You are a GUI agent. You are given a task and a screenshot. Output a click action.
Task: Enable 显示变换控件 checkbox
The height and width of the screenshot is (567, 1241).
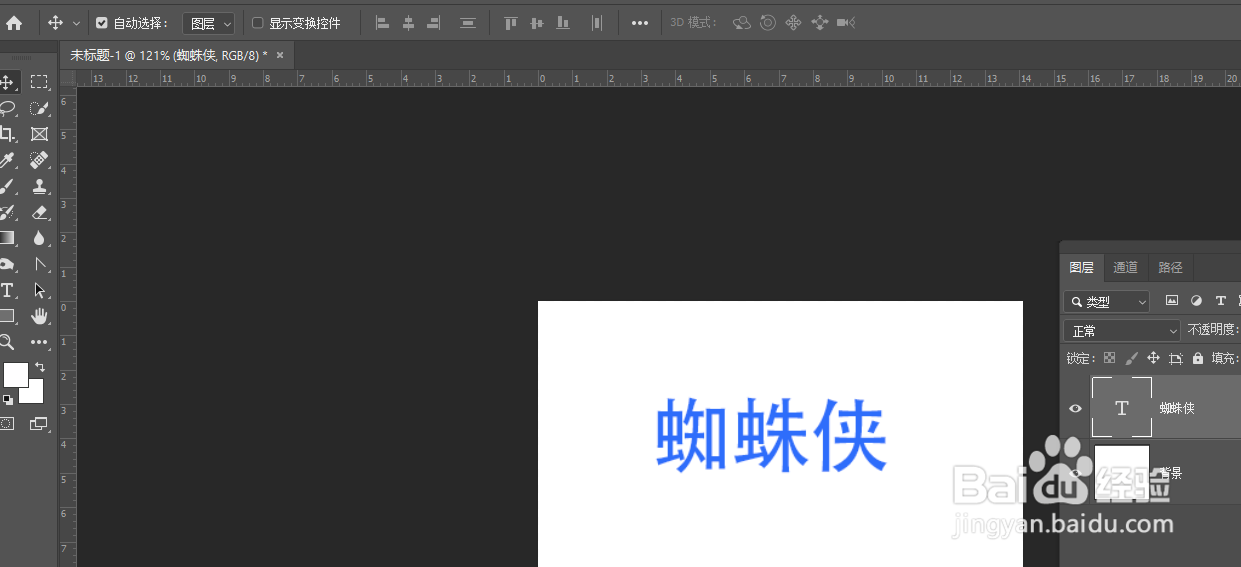pyautogui.click(x=257, y=23)
